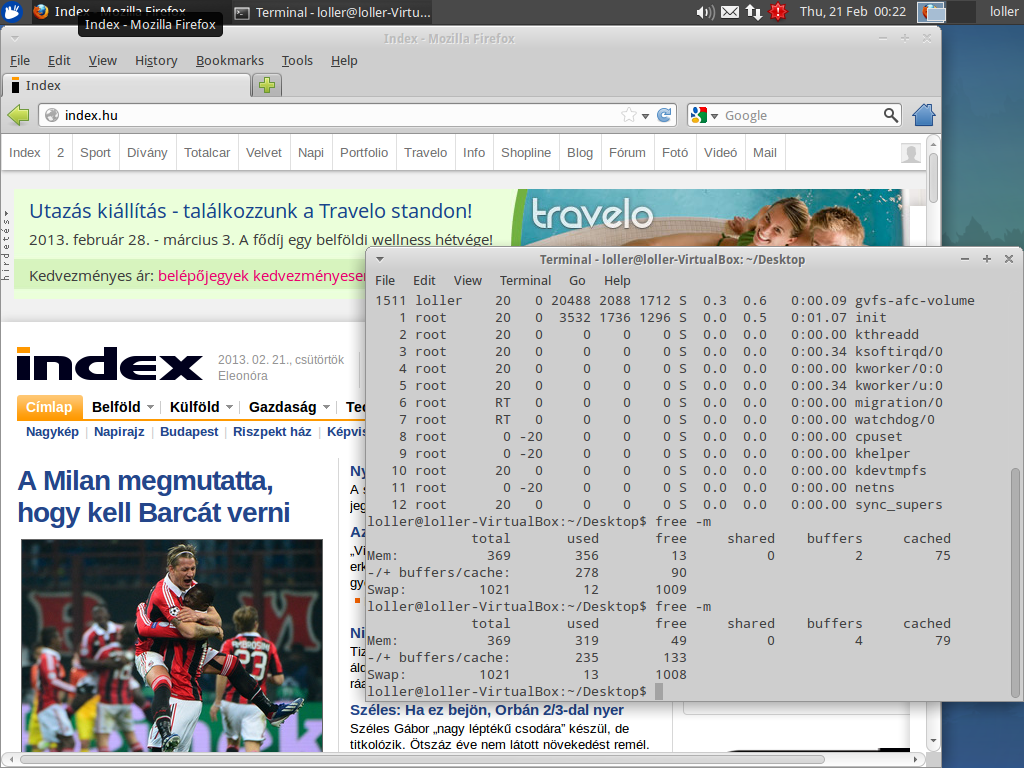This screenshot has width=1024, height=768.
Task: Bookmark this page with the star icon
Action: point(628,116)
